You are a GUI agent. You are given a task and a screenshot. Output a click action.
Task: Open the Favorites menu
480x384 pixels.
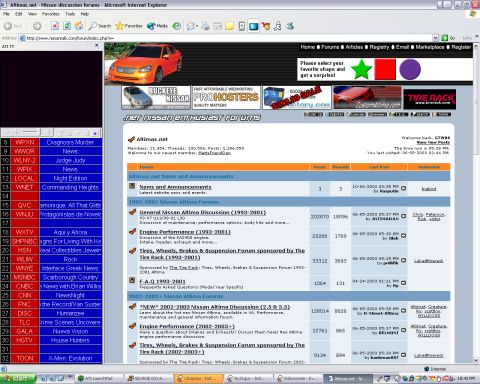[51, 14]
